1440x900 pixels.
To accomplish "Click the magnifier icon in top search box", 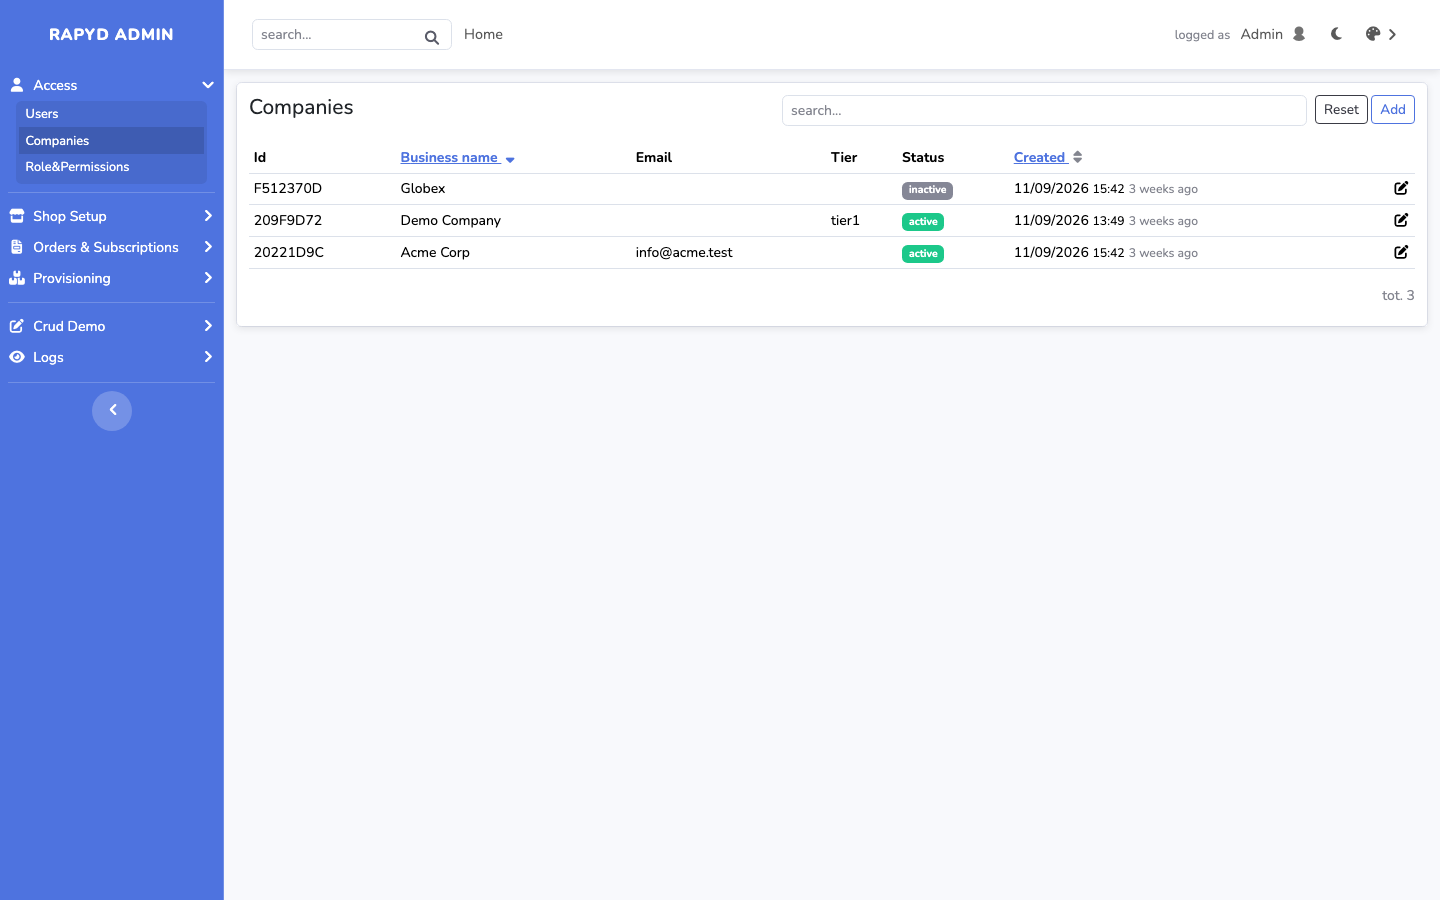I will pos(432,38).
